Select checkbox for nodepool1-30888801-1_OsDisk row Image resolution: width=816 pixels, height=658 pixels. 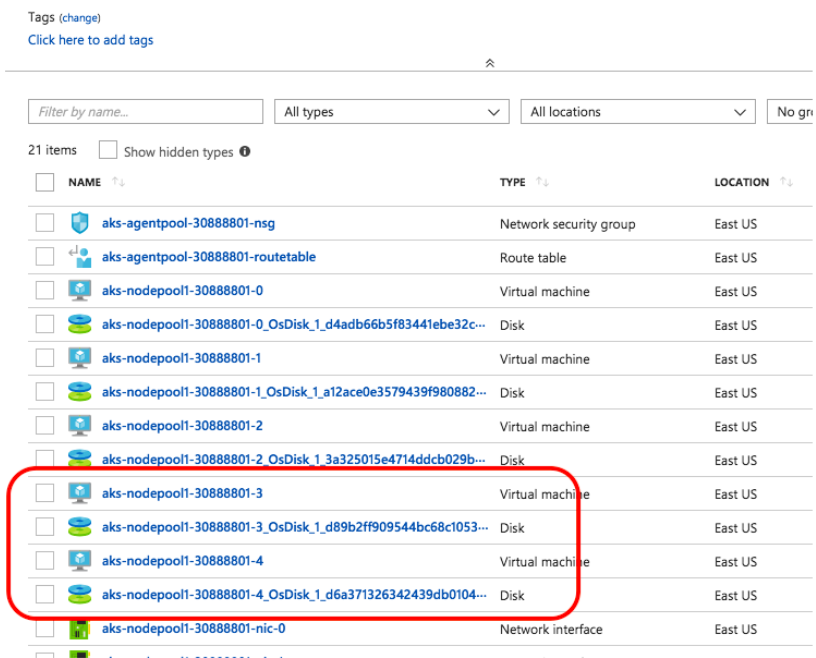point(45,391)
